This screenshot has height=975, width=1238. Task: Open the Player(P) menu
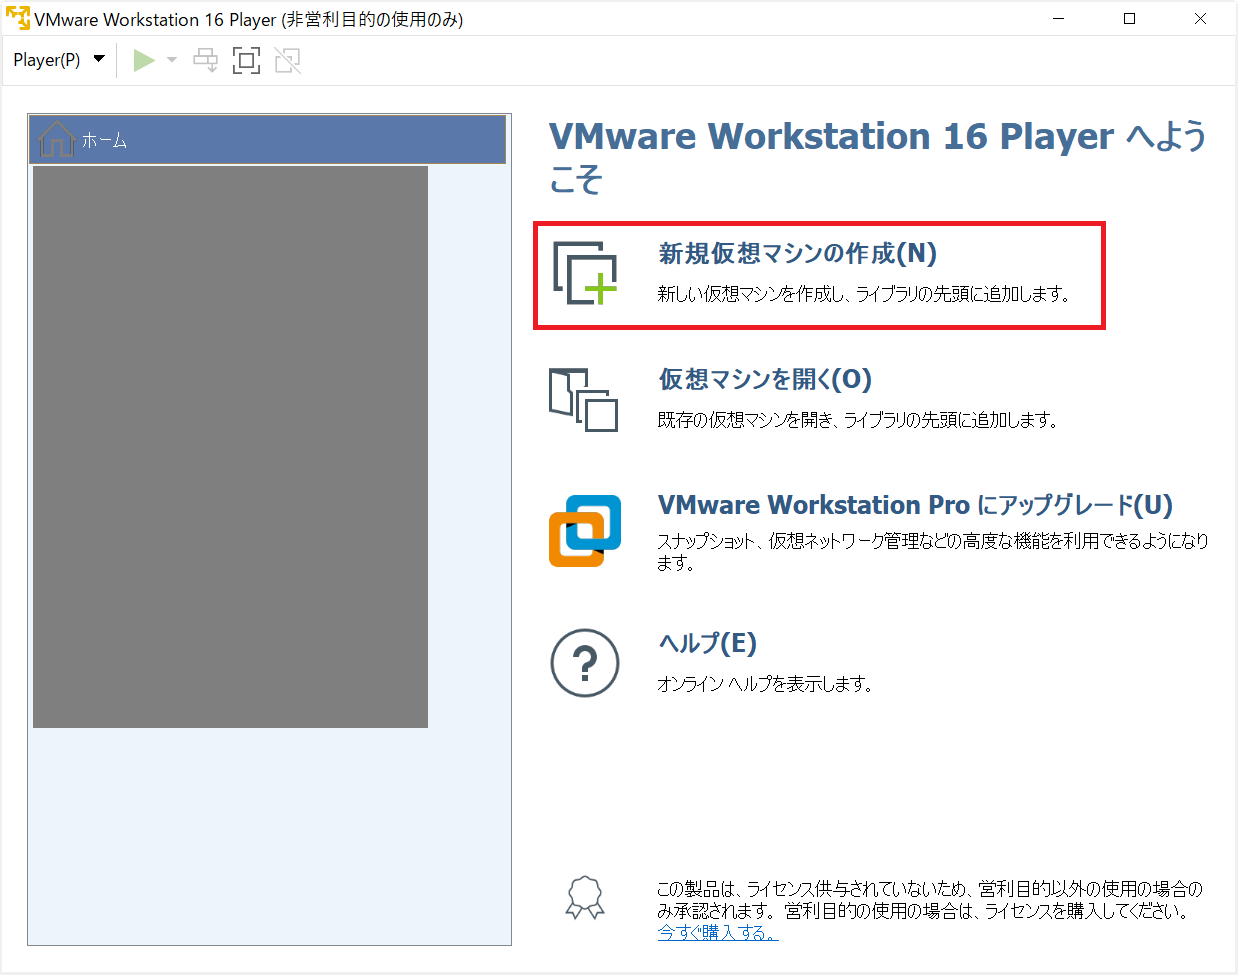point(59,60)
